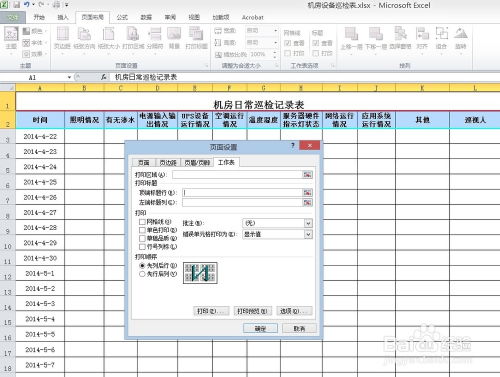This screenshot has width=500, height=377.
Task: Click the Breaks (分隔符) icon
Action: pos(155,34)
